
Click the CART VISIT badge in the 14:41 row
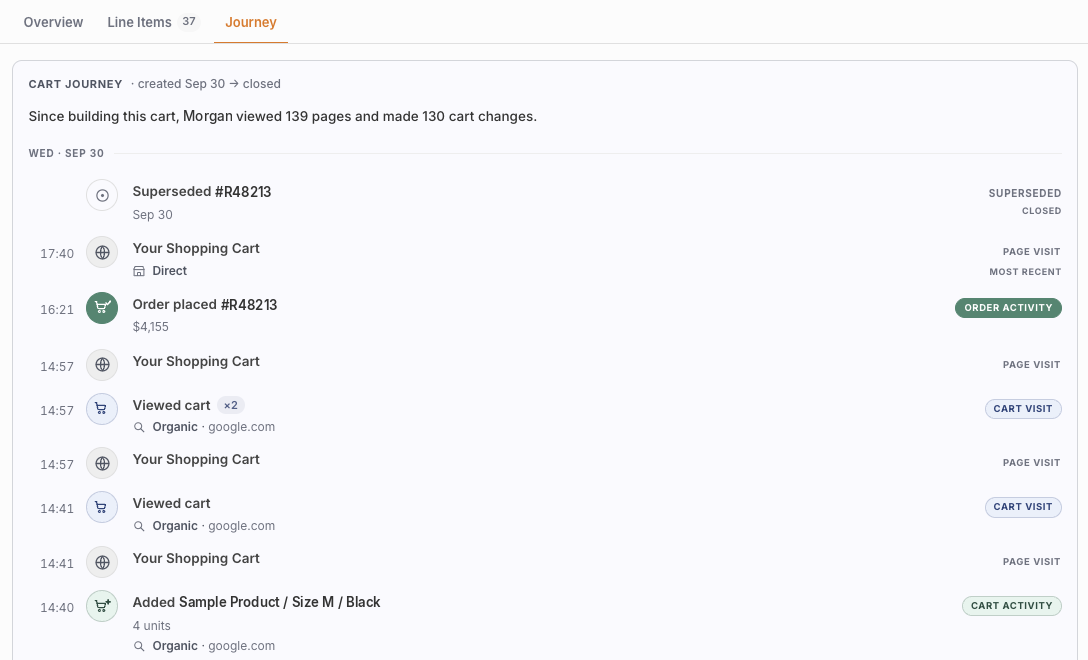click(x=1023, y=507)
